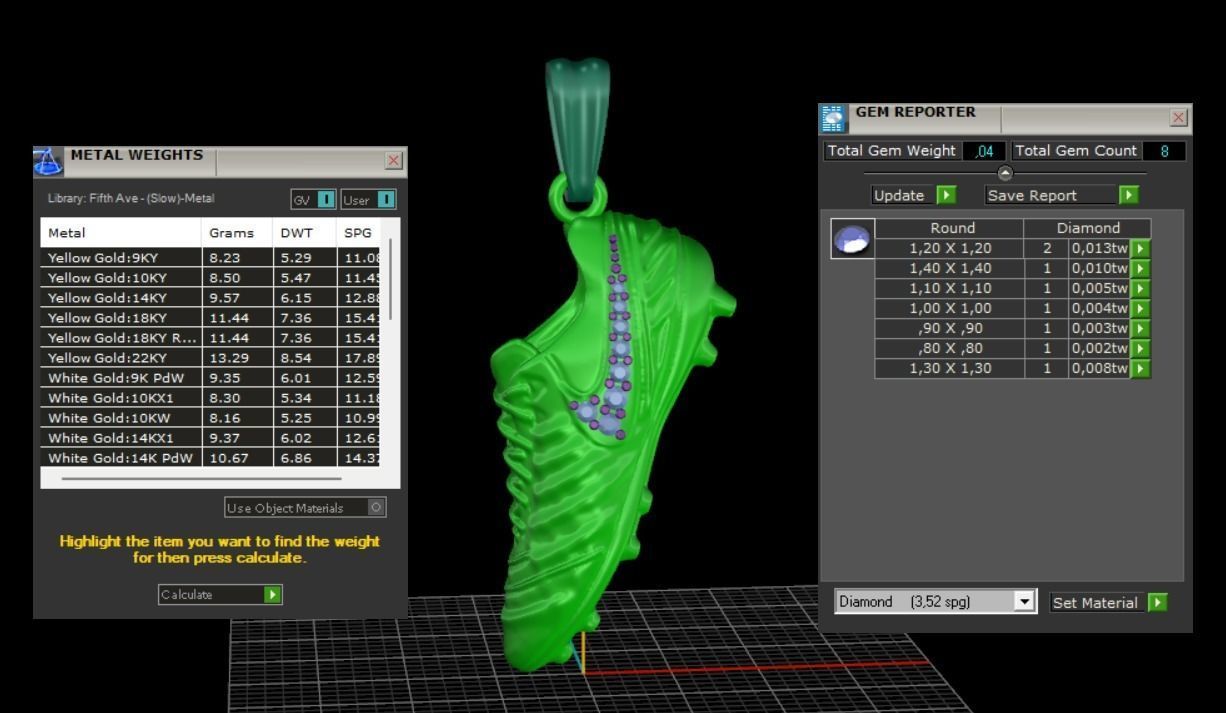This screenshot has width=1226, height=713.
Task: Click arrow icon for 1,30 X 1,30 row
Action: (1140, 369)
